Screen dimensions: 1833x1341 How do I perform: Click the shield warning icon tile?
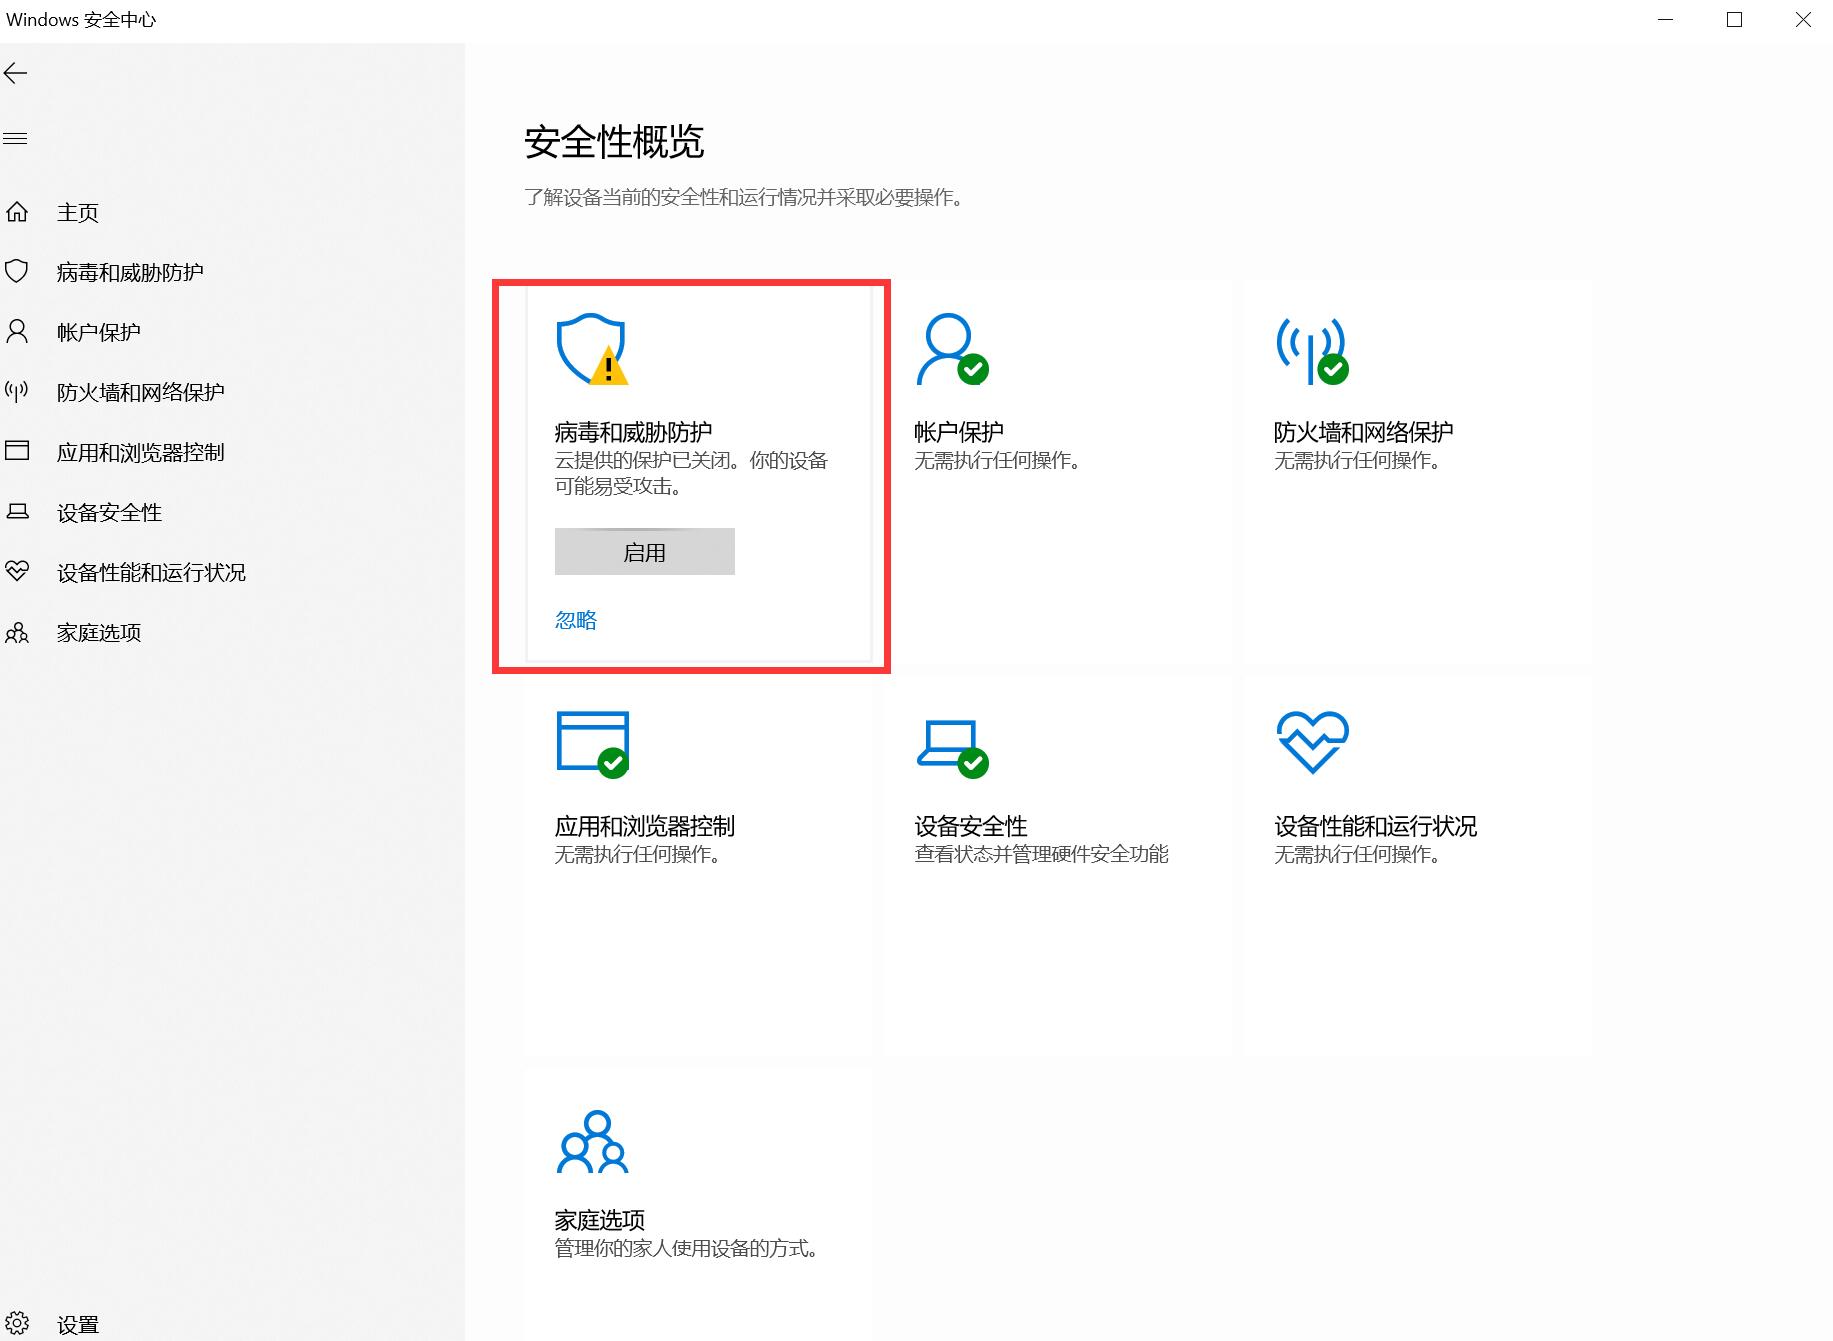[592, 350]
